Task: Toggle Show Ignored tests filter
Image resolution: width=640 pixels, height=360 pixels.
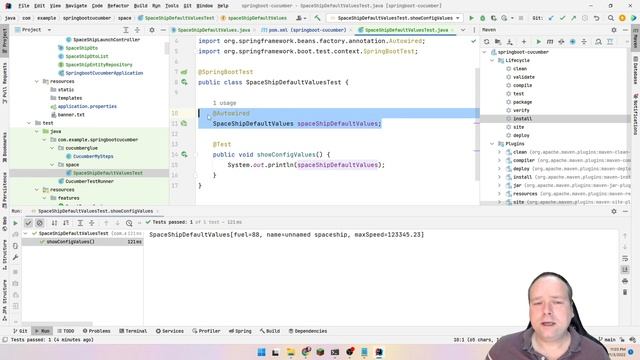Action: 40,223
